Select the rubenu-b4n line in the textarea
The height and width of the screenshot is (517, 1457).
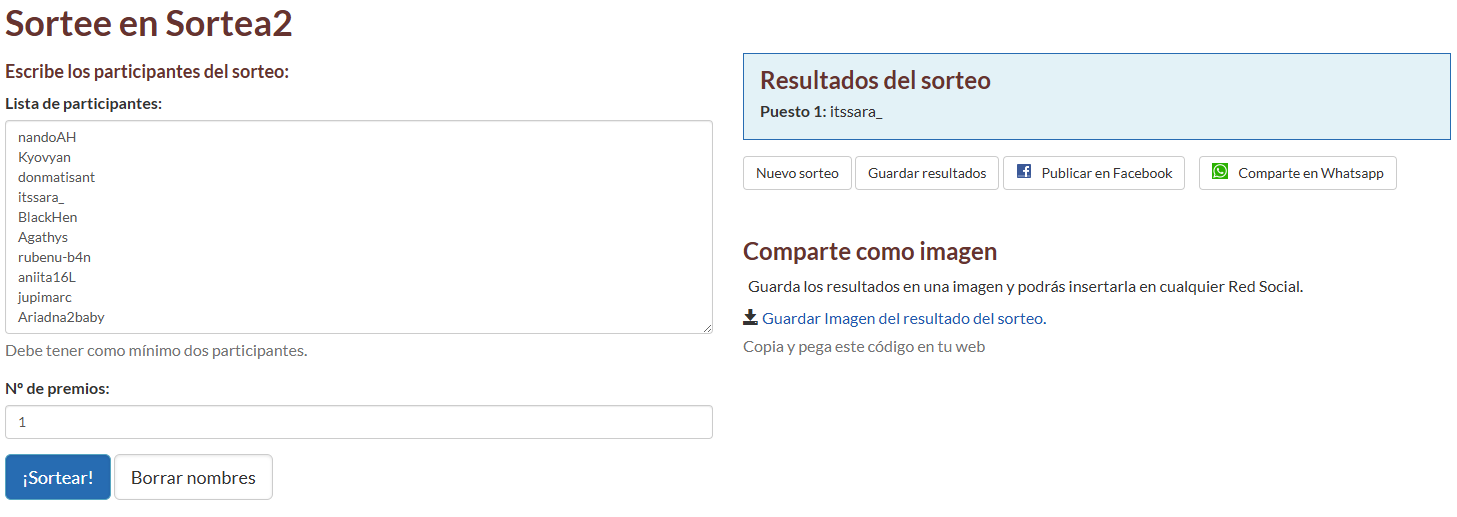point(54,257)
